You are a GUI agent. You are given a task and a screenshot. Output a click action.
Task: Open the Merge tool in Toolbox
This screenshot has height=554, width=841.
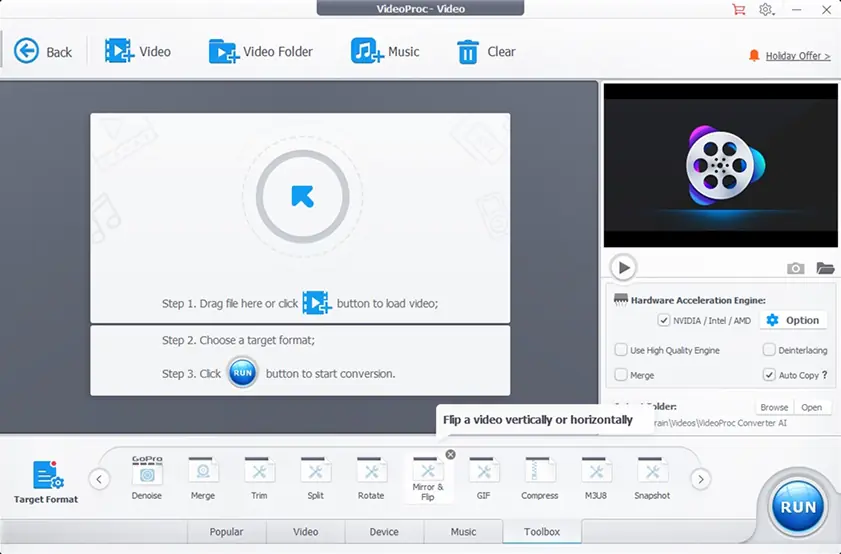point(203,478)
